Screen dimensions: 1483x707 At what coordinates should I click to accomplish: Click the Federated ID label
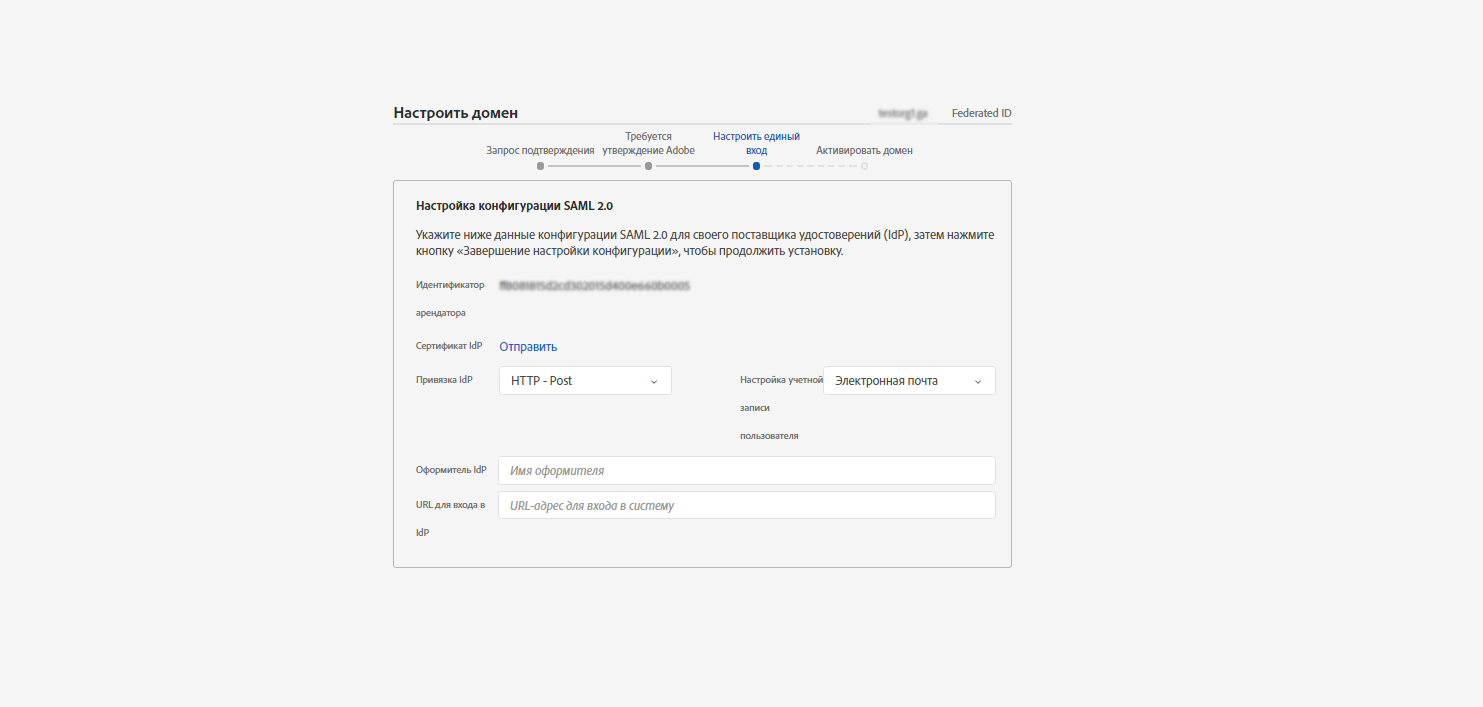tap(981, 114)
